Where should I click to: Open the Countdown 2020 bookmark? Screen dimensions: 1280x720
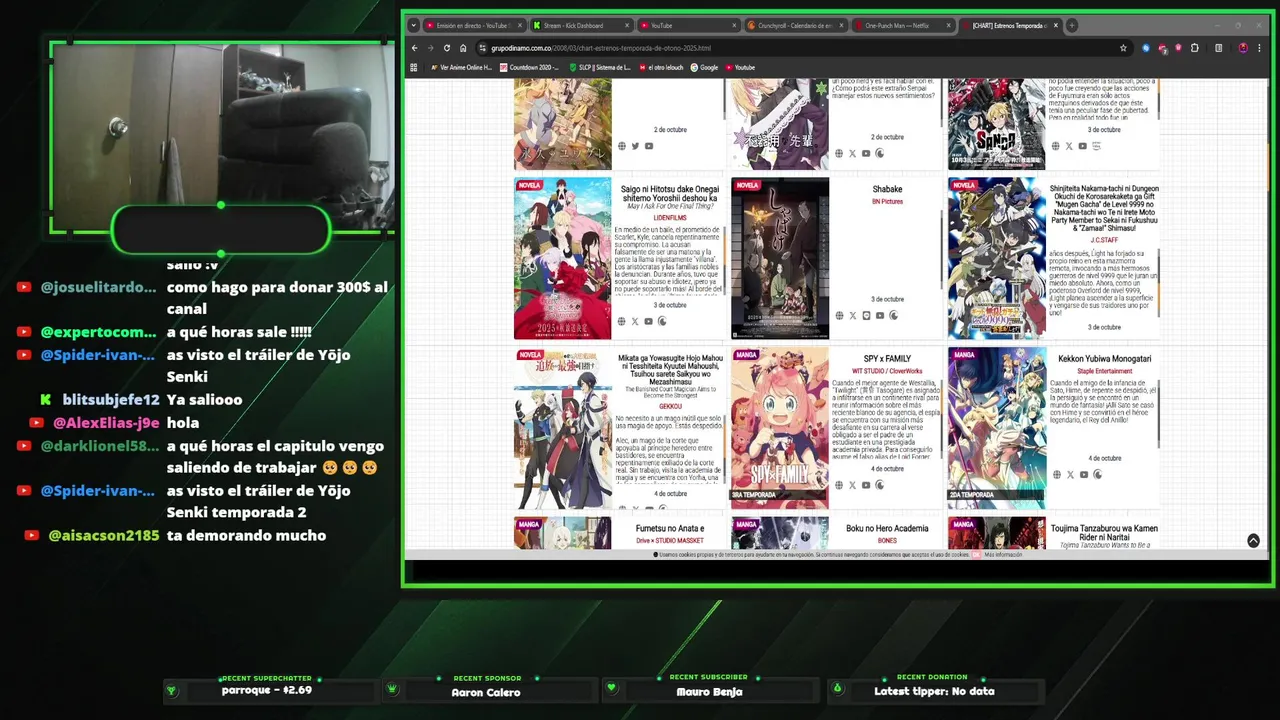click(x=529, y=67)
